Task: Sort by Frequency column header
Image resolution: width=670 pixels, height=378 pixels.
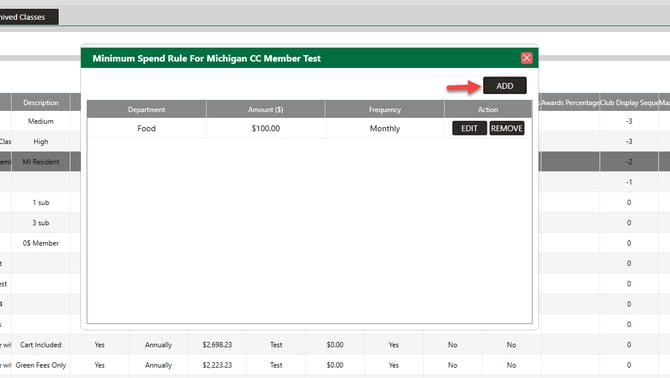Action: pos(385,109)
